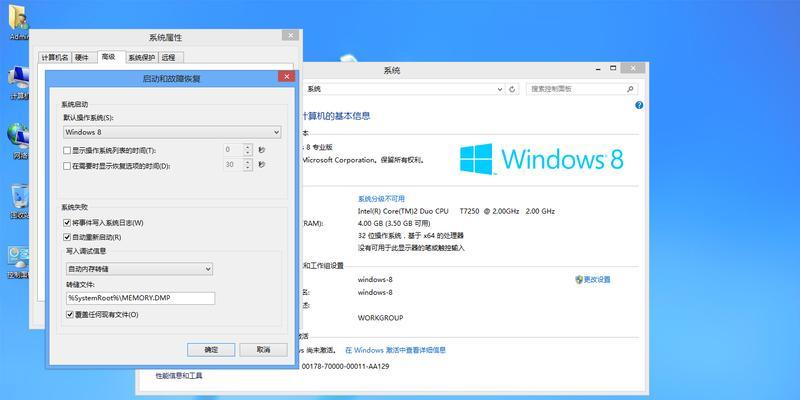800x400 pixels.
Task: Switch to the 硬件 tab
Action: coord(82,58)
